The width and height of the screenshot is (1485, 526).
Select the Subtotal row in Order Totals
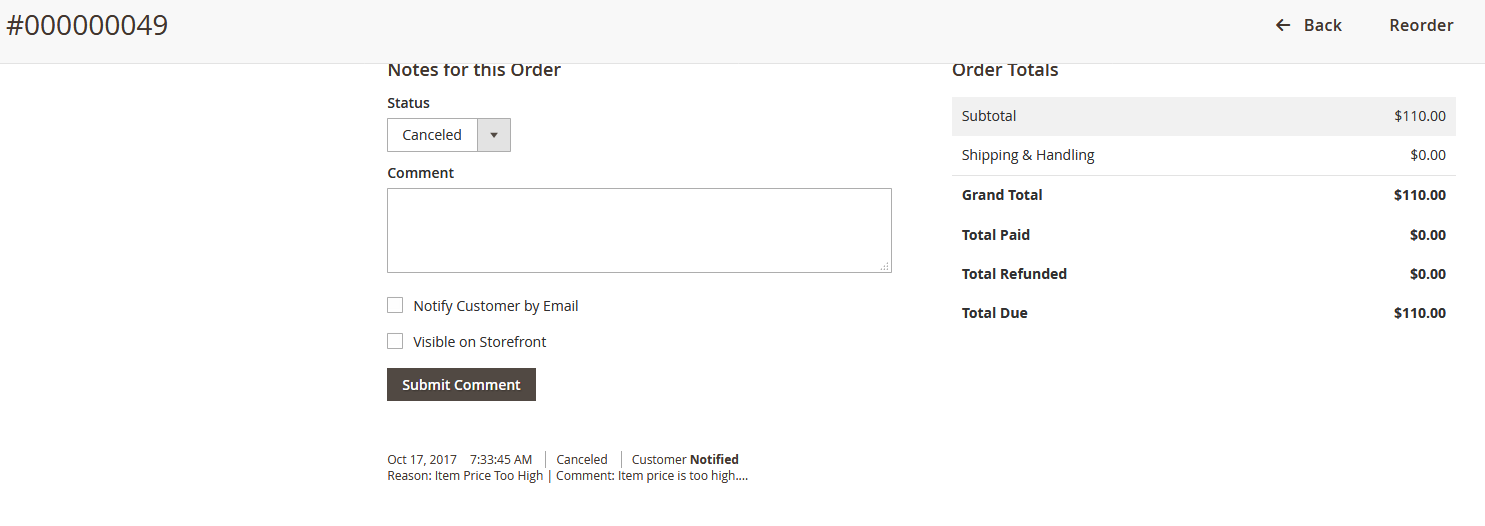pyautogui.click(x=1203, y=116)
